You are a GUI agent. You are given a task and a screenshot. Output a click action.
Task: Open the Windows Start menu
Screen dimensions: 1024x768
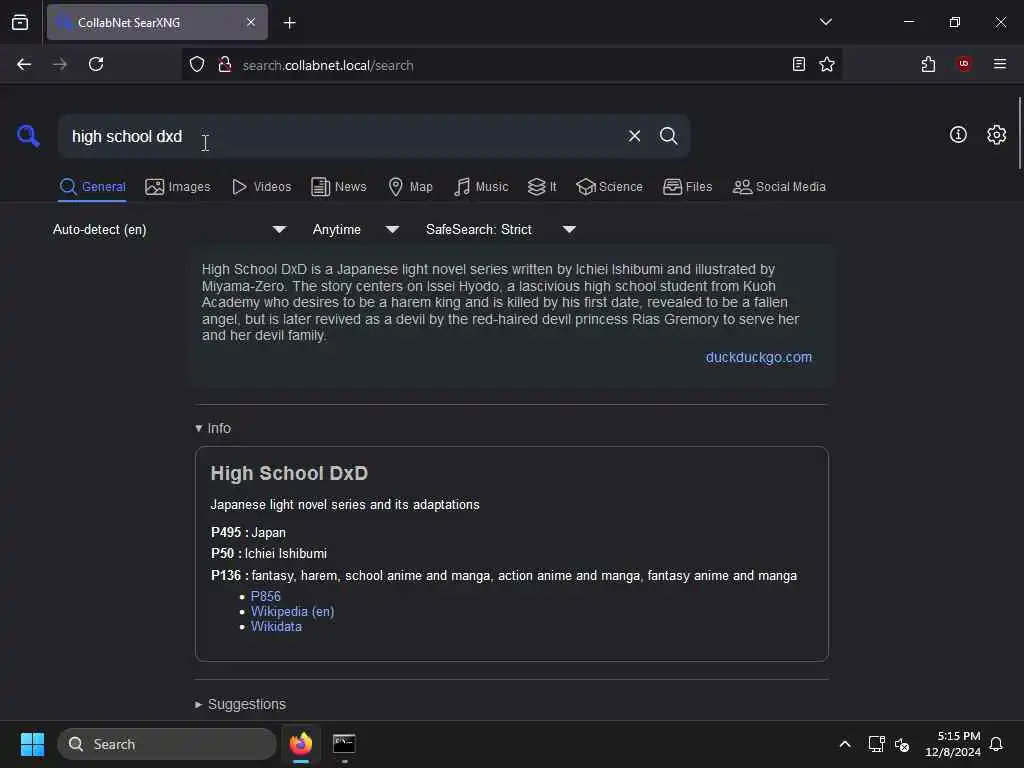(x=32, y=744)
